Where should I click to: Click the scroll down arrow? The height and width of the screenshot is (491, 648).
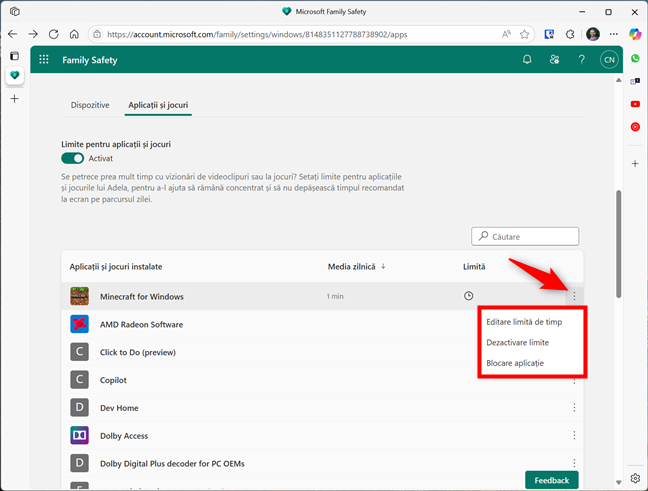[x=619, y=482]
